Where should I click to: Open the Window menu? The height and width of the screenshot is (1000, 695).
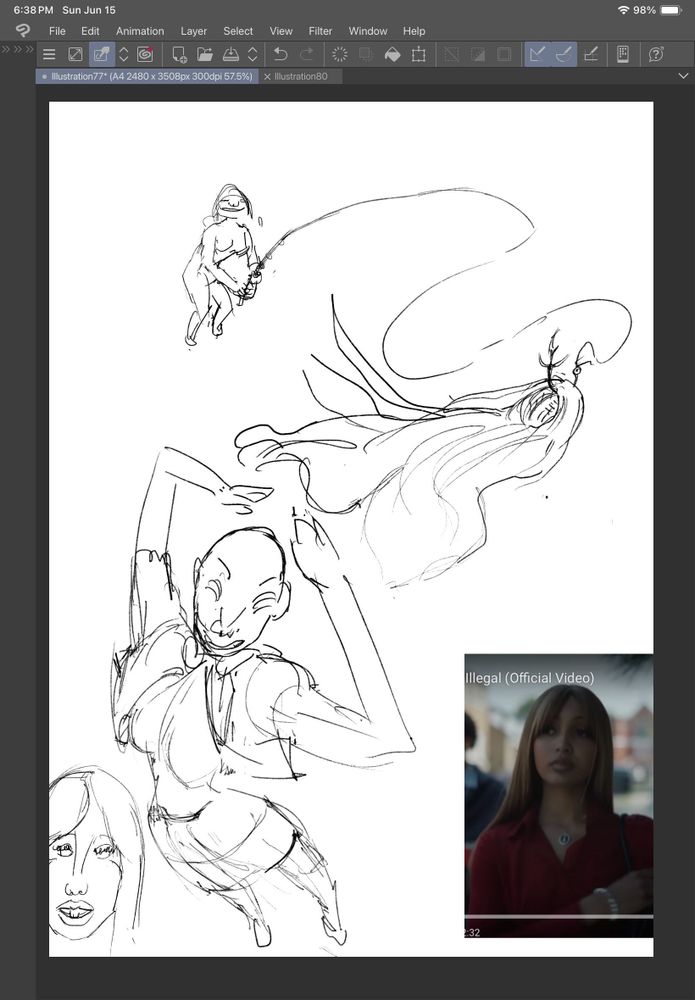coord(367,31)
